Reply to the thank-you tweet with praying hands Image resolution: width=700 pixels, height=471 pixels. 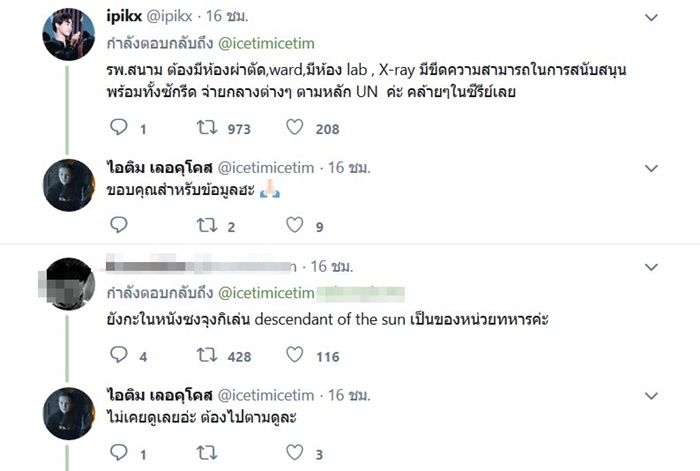118,227
